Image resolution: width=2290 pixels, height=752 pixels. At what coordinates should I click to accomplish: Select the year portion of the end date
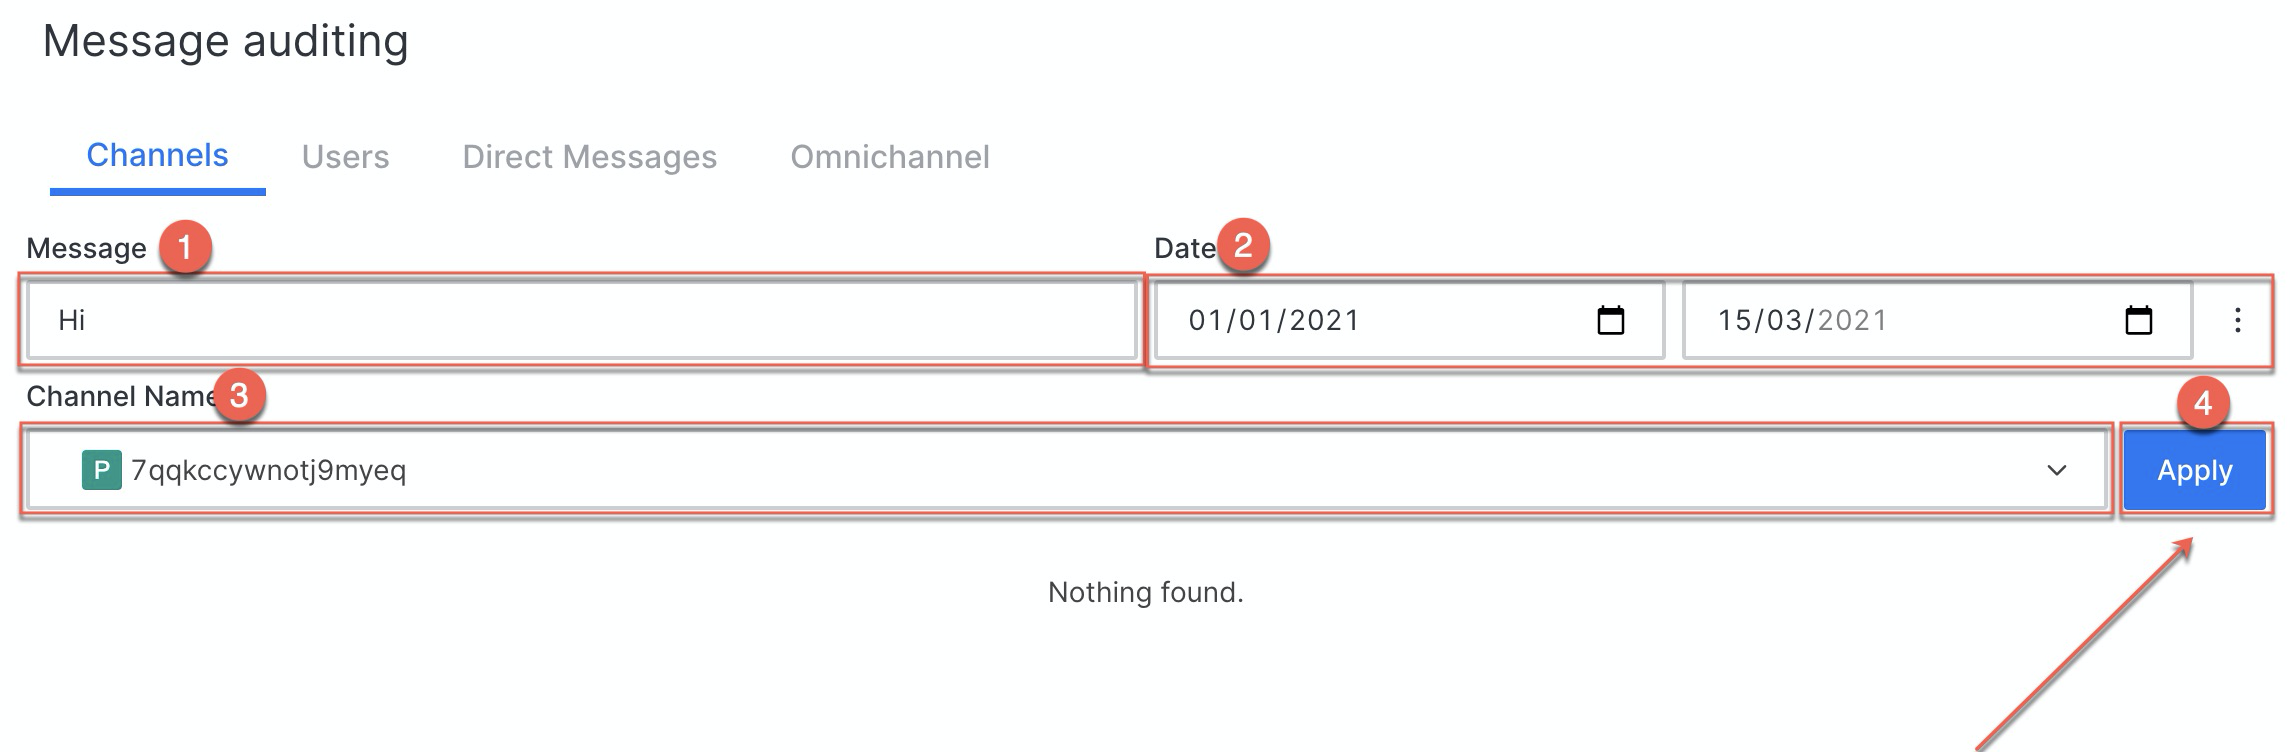click(x=1852, y=320)
